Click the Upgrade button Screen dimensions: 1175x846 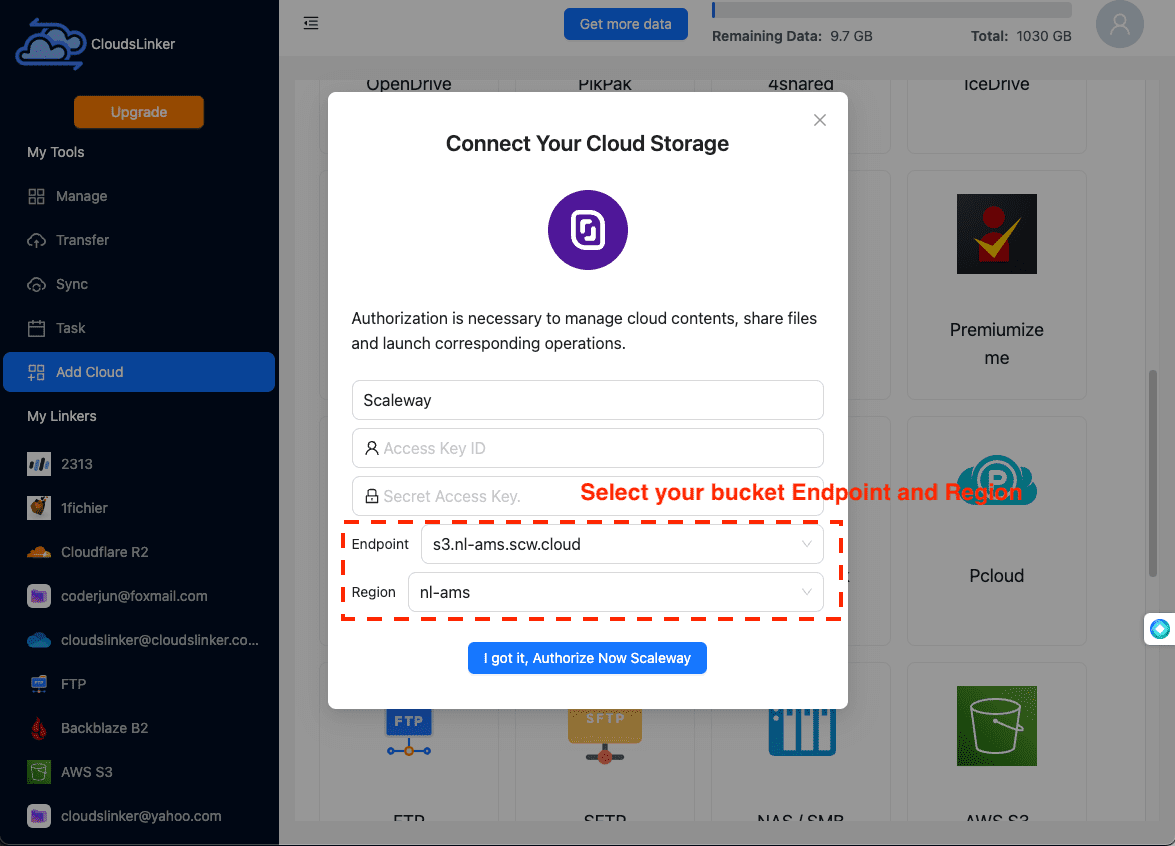pos(139,112)
